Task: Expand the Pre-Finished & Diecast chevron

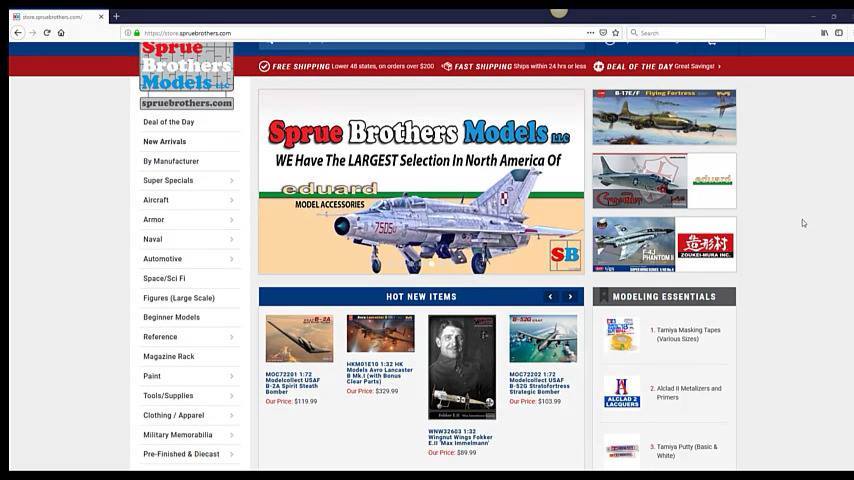Action: tap(231, 454)
